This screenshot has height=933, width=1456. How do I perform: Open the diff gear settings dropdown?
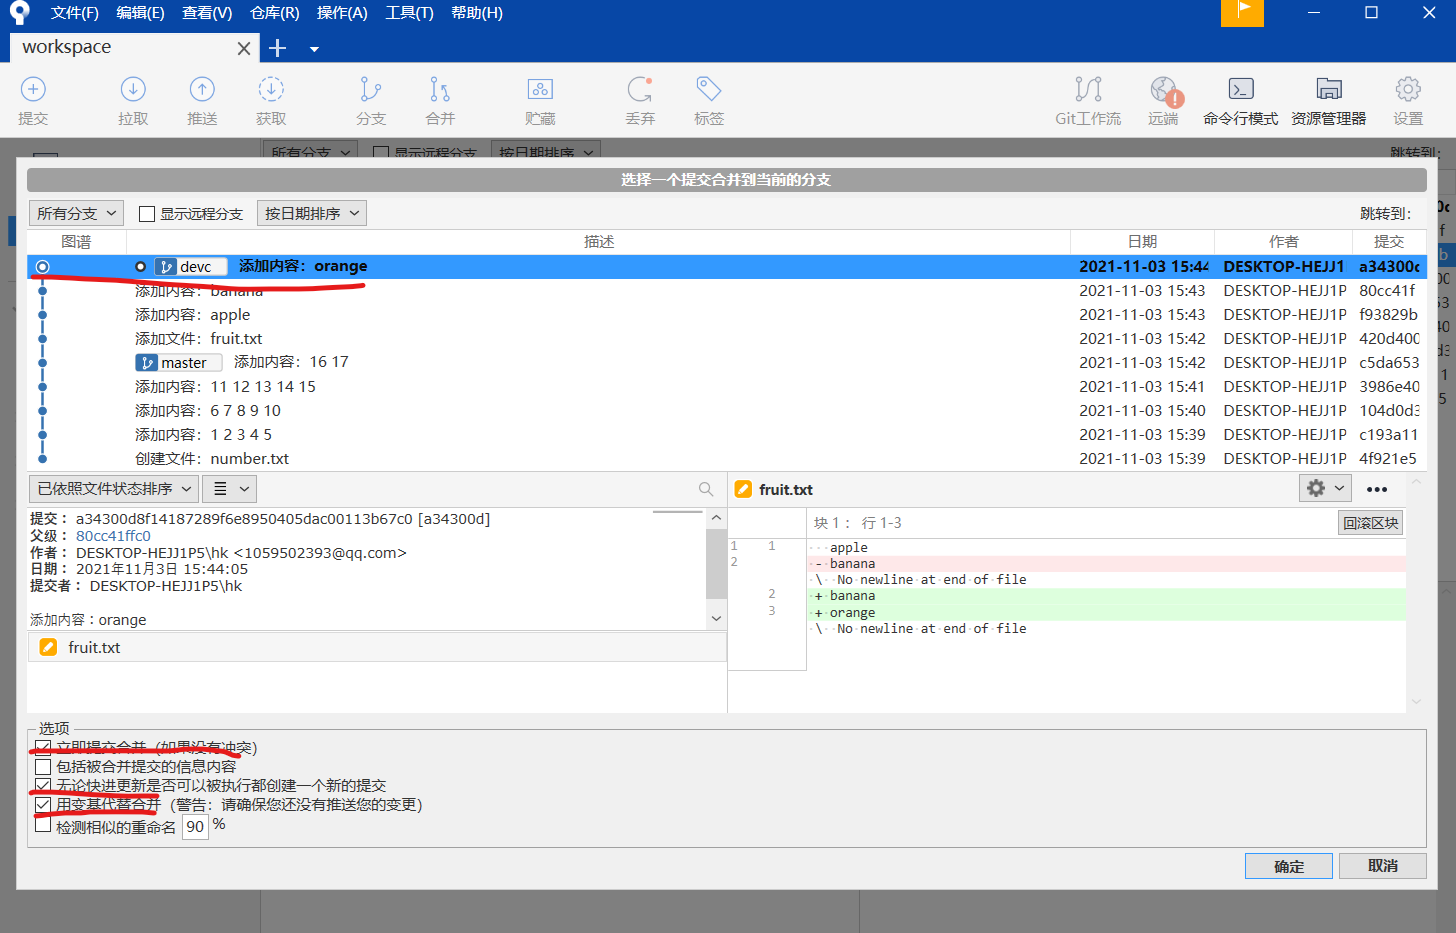point(1326,488)
